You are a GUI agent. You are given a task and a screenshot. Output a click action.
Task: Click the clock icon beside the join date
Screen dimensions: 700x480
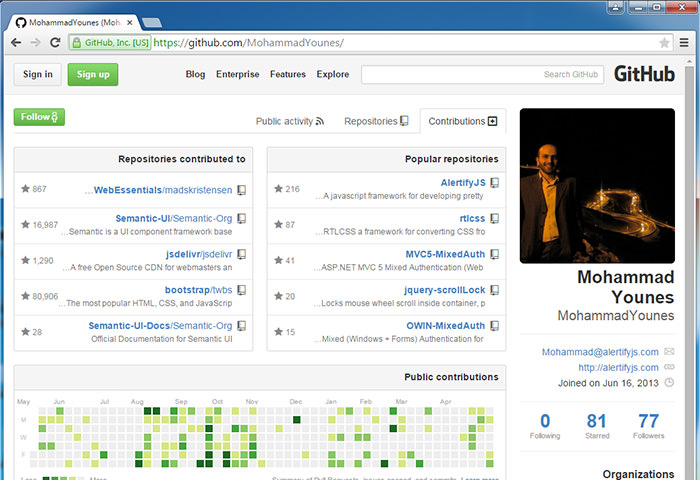click(669, 383)
